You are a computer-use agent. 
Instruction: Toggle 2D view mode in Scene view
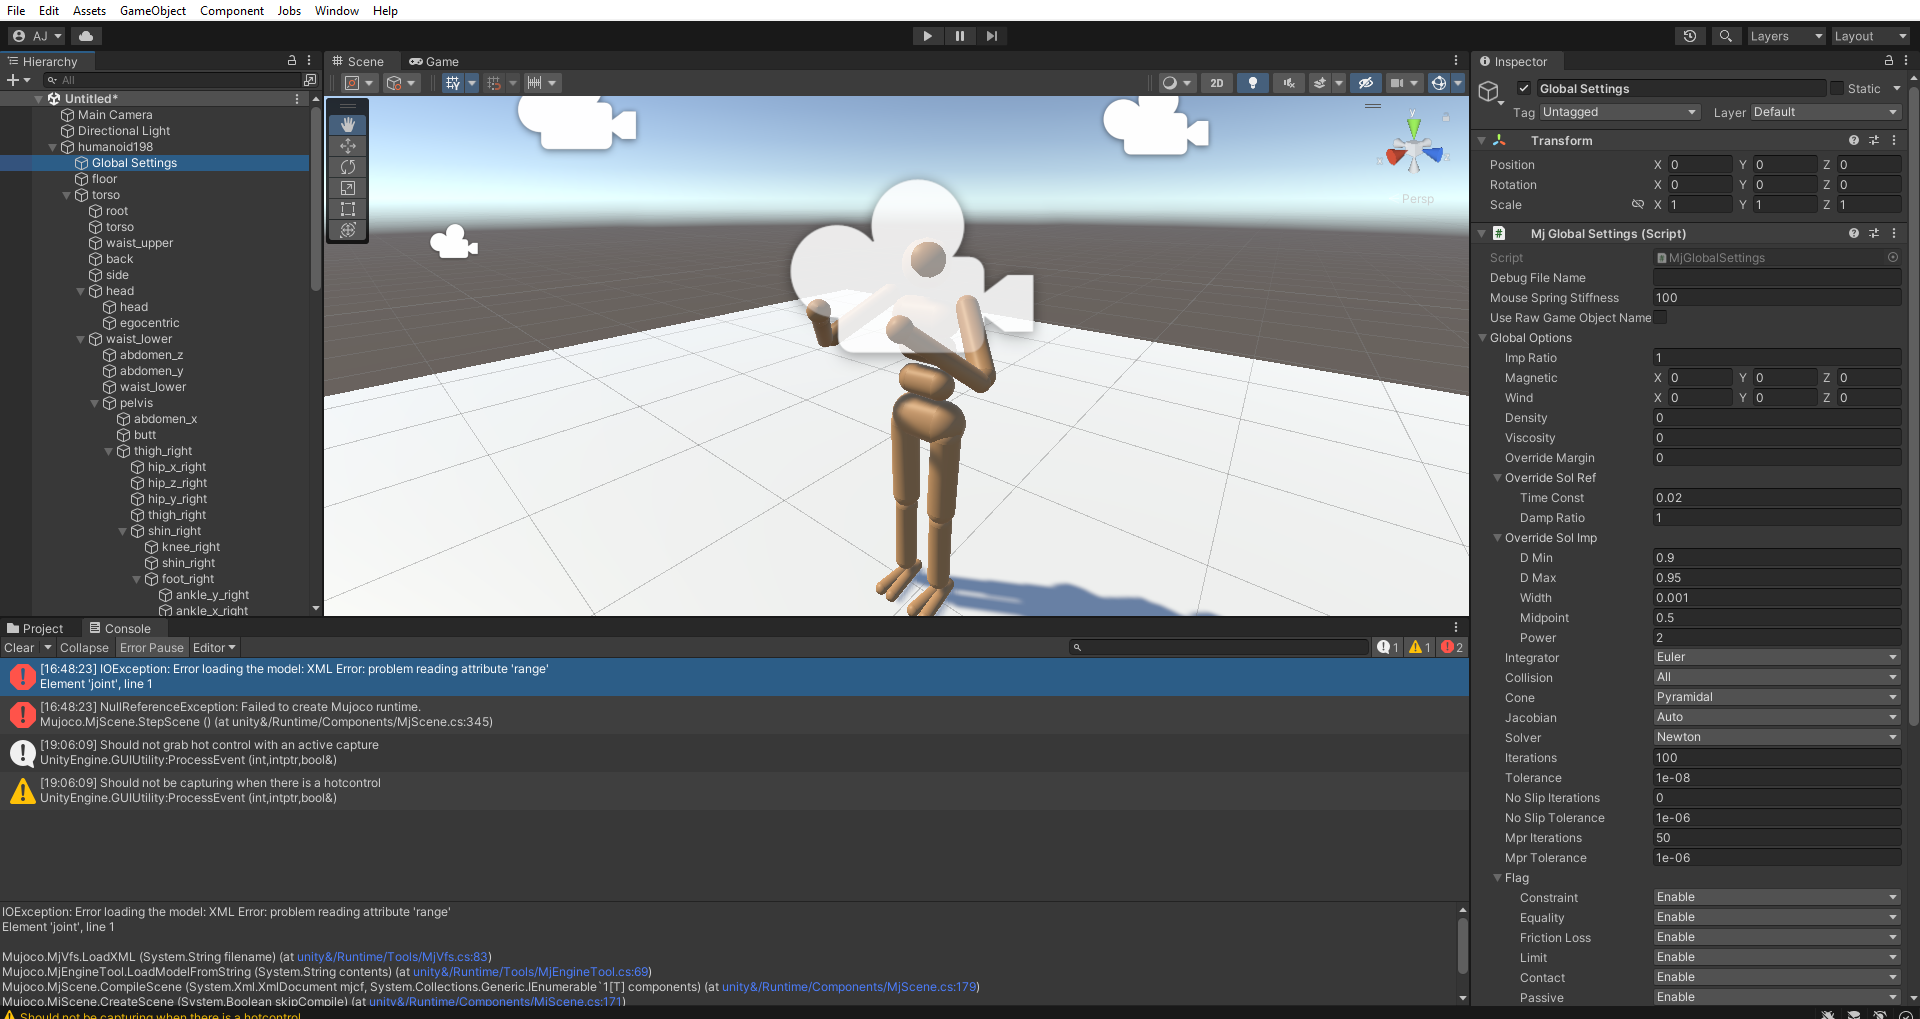pyautogui.click(x=1216, y=83)
